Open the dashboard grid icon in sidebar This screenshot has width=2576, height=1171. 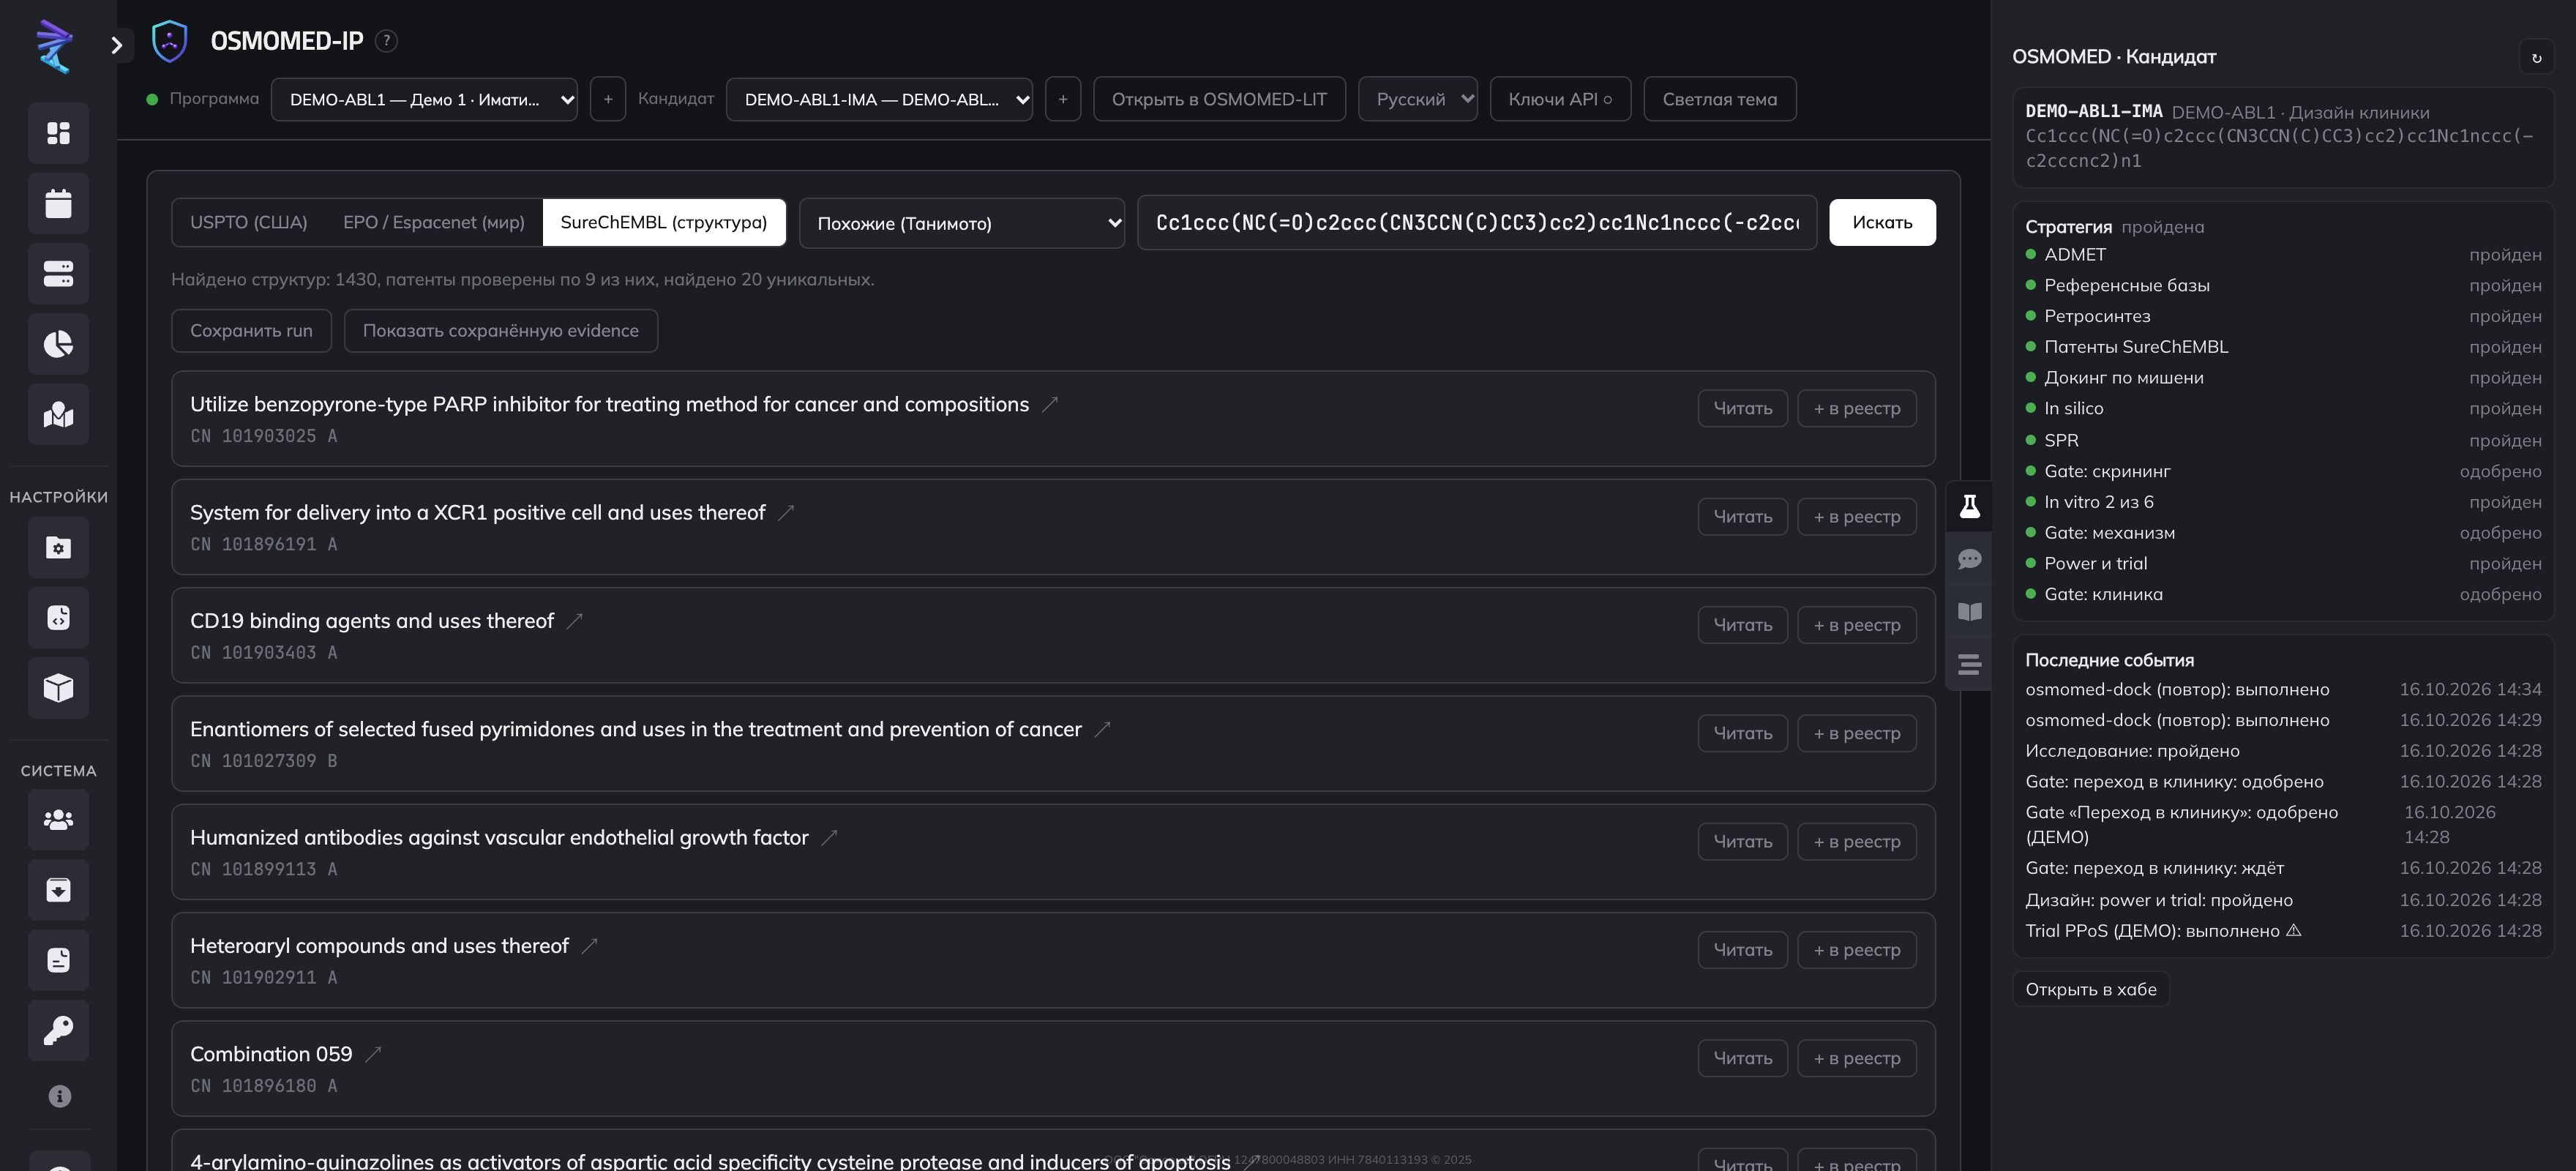[x=58, y=133]
